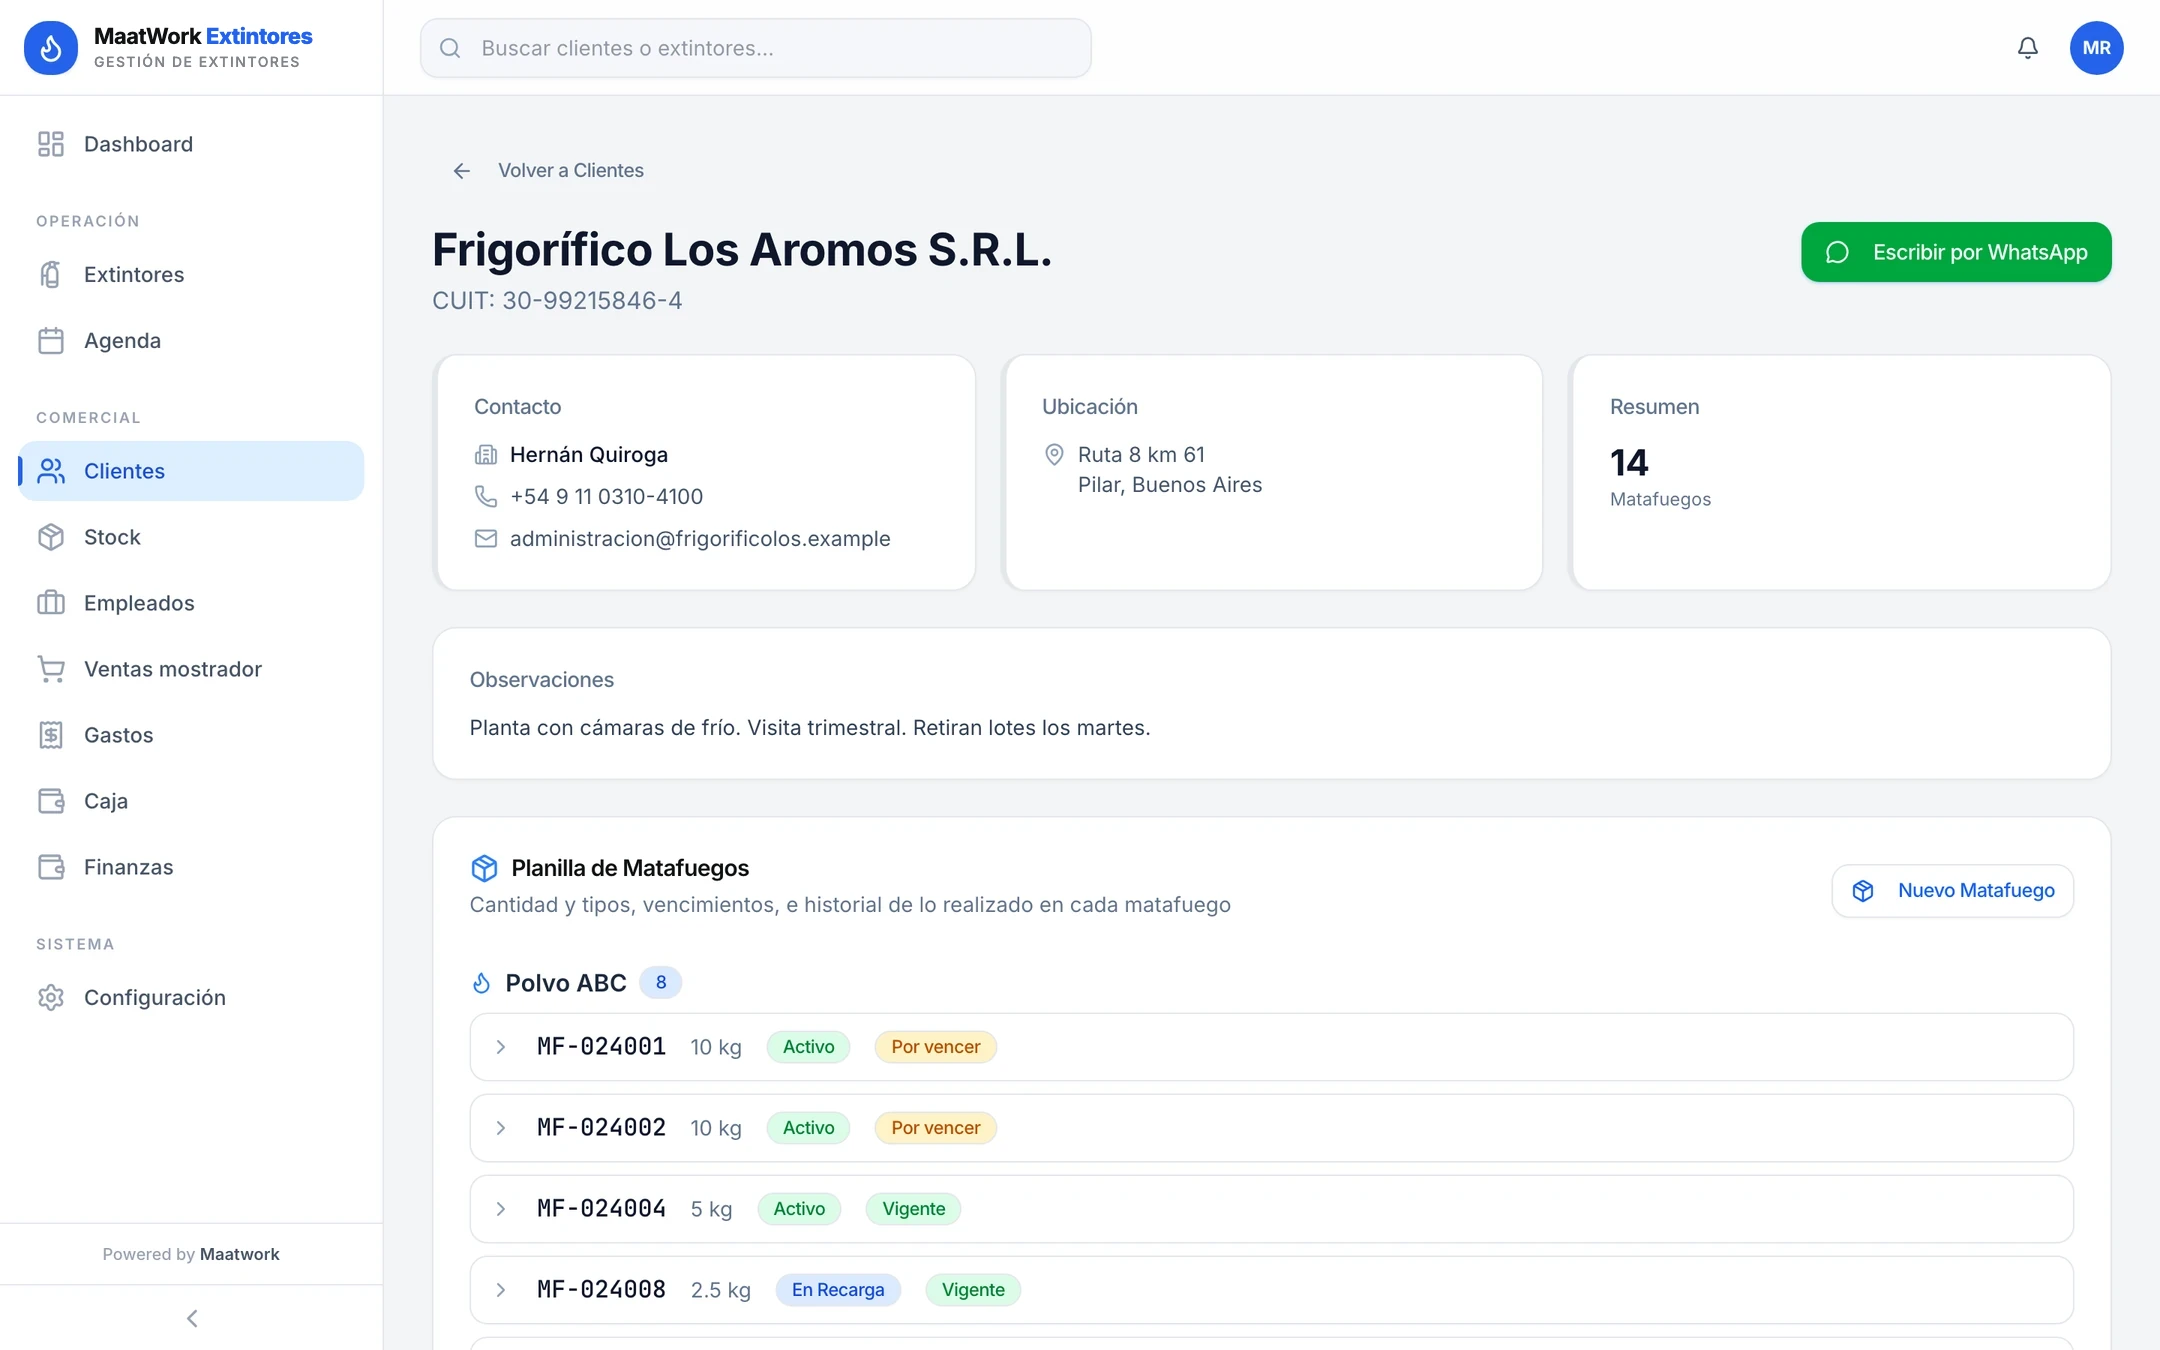Open the MR user avatar menu
The width and height of the screenshot is (2160, 1350).
tap(2096, 48)
